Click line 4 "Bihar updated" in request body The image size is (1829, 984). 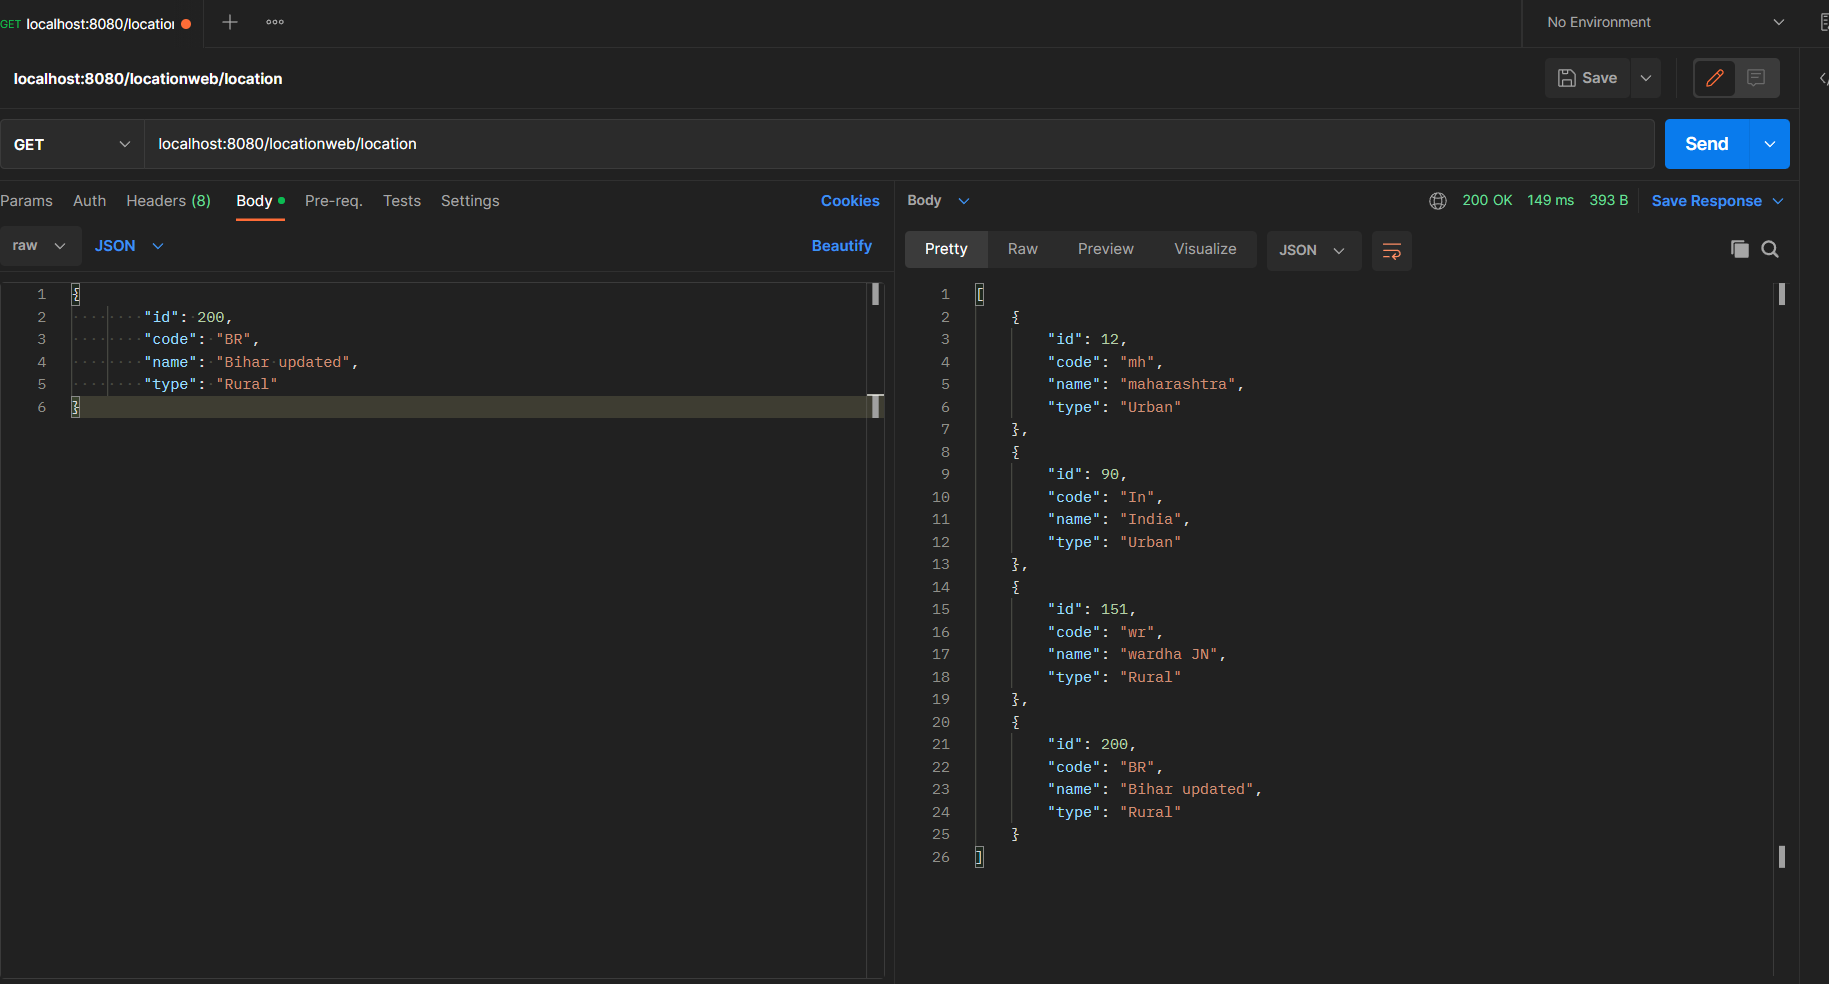pos(282,362)
